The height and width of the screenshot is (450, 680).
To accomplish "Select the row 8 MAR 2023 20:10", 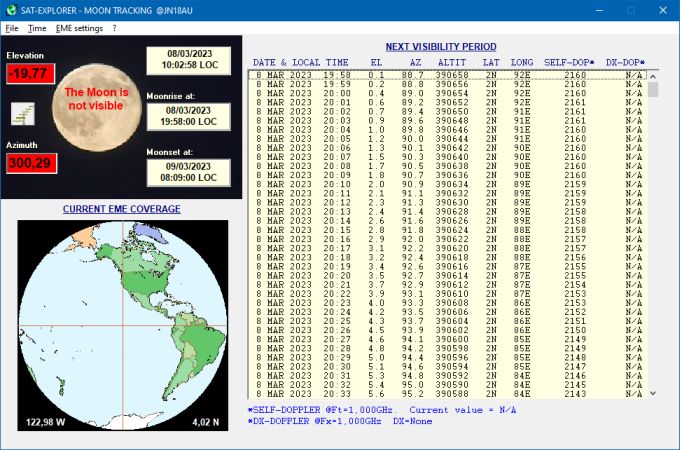I will 448,184.
